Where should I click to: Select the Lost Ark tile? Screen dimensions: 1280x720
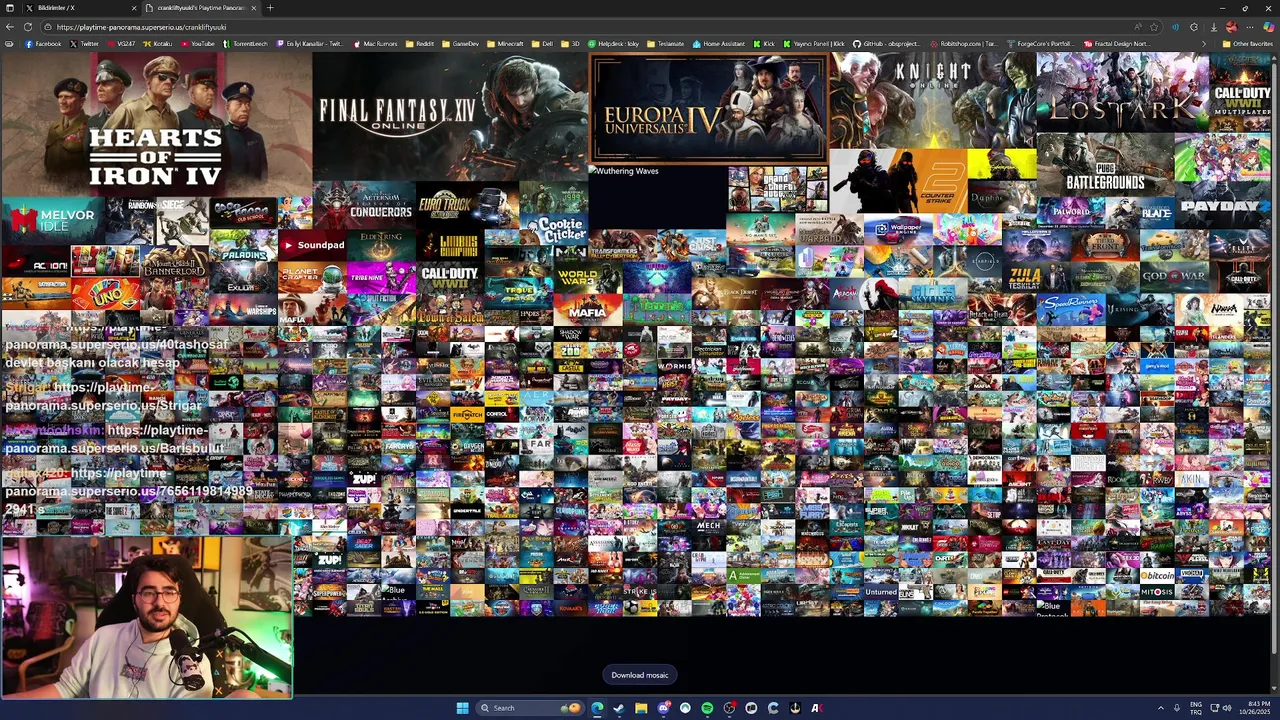click(x=1123, y=92)
